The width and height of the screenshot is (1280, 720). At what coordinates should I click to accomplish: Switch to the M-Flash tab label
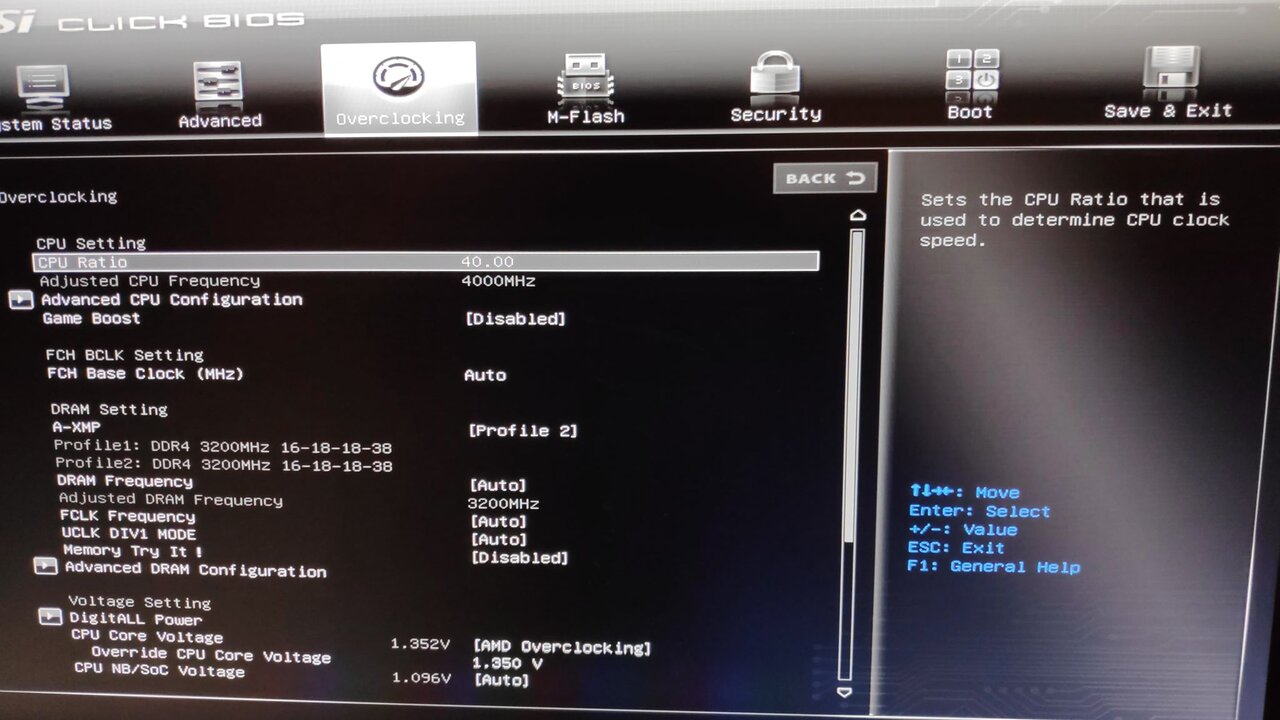(586, 117)
